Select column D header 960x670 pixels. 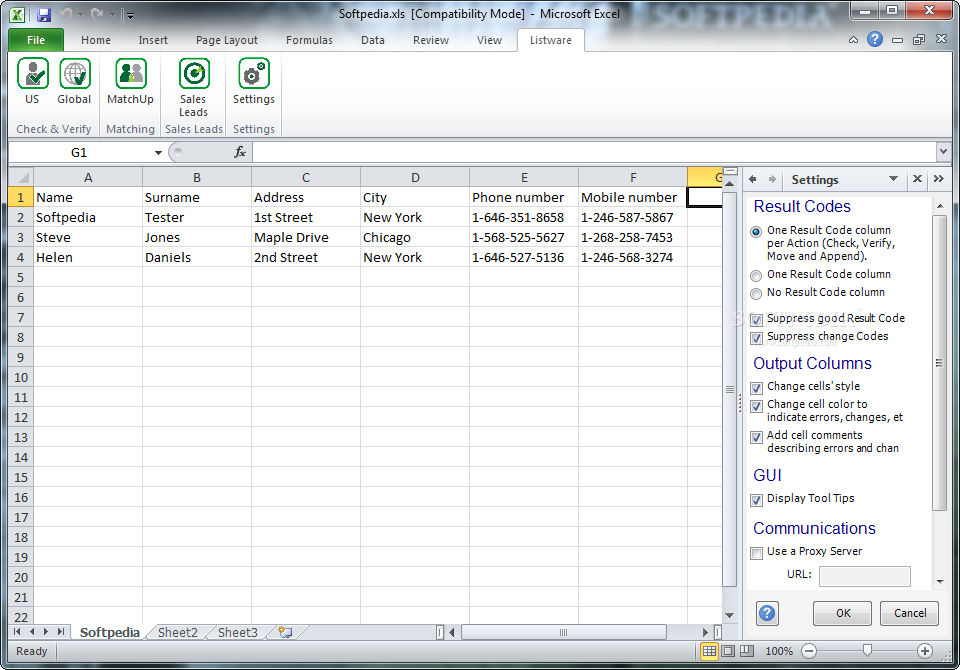coord(415,178)
